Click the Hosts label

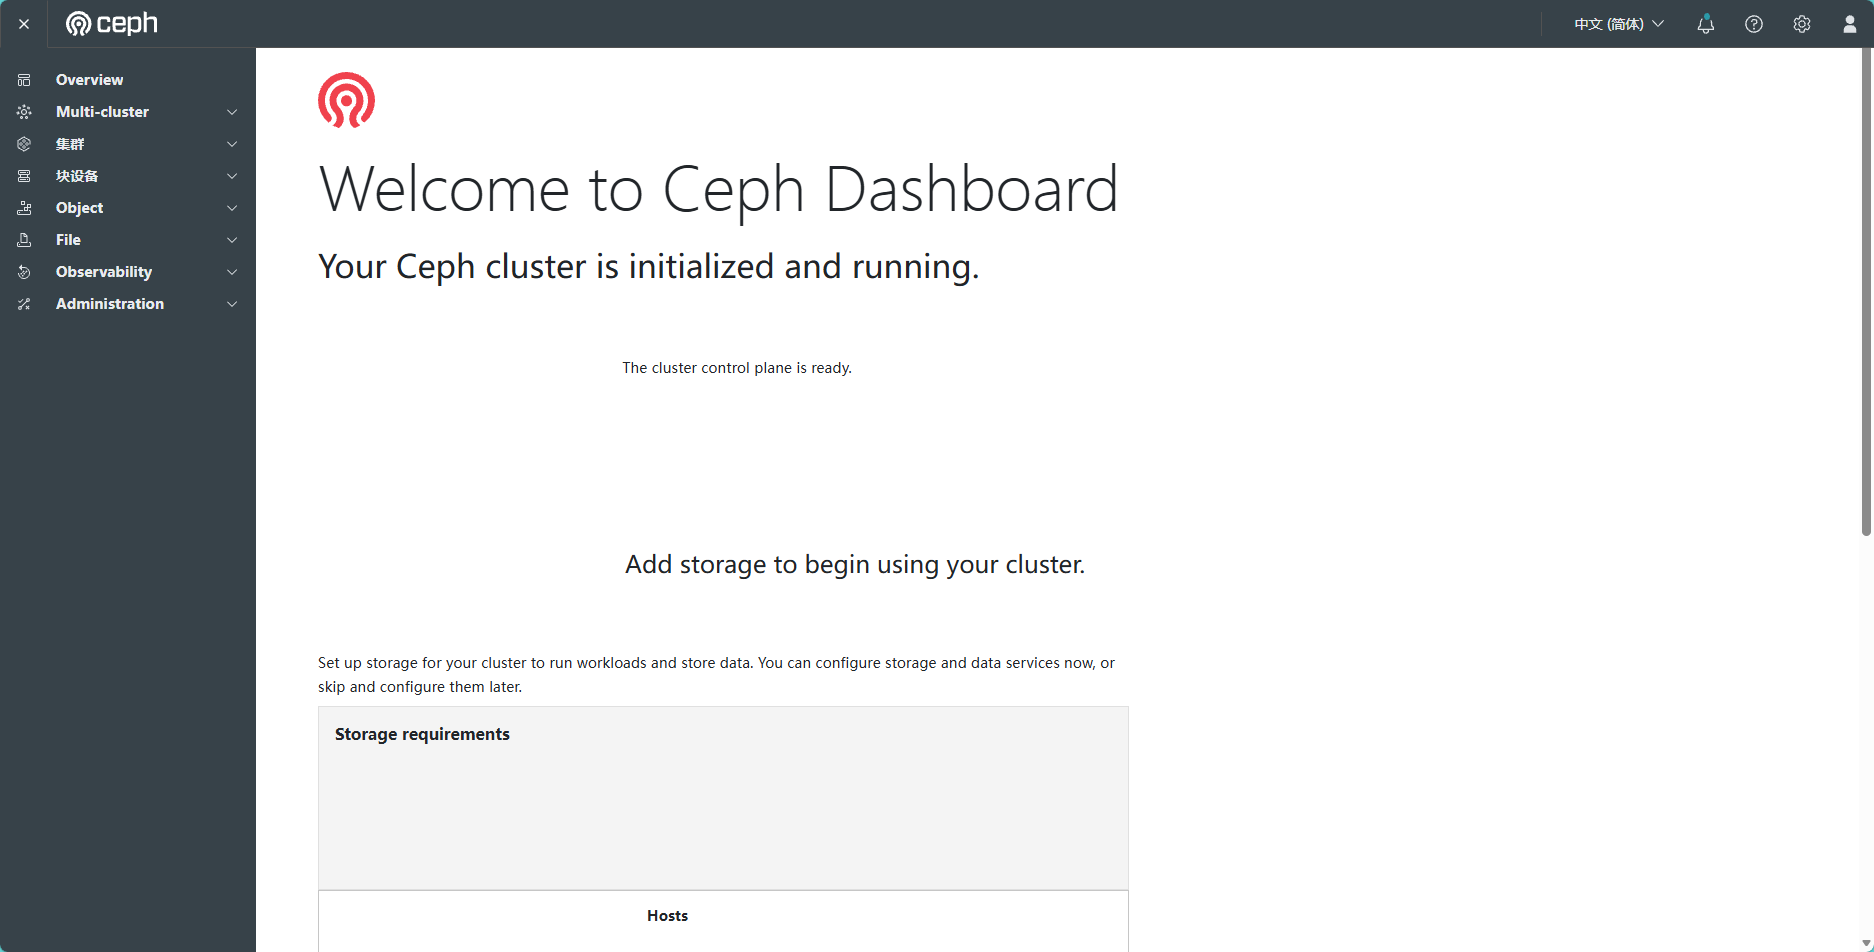[x=667, y=916]
